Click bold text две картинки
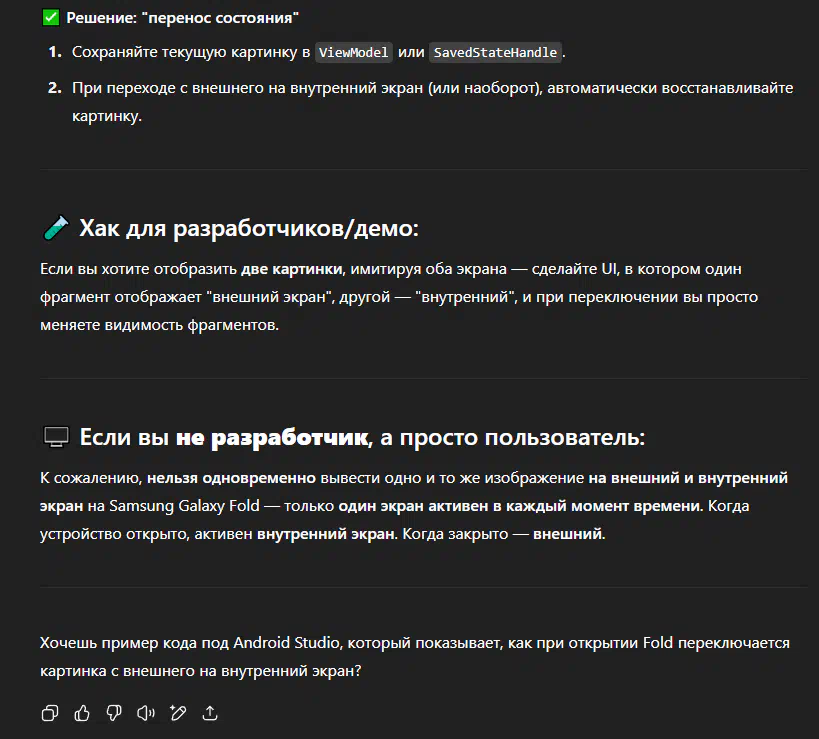 291,269
